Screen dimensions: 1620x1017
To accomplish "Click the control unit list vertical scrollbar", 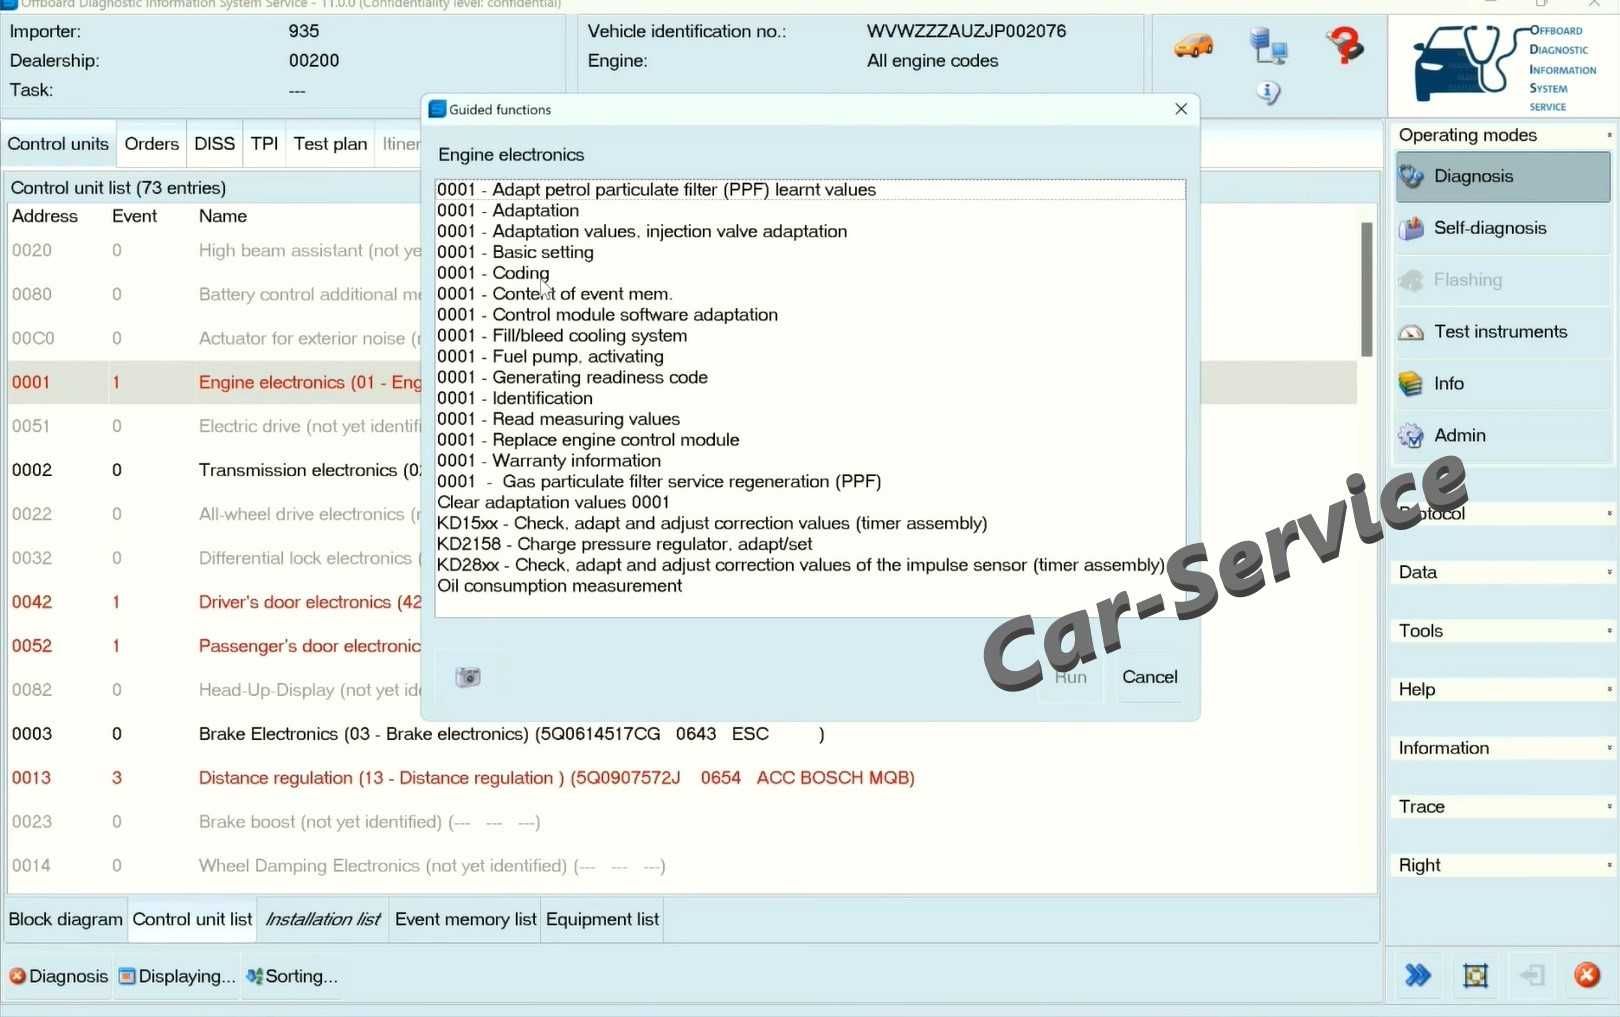I will [1366, 289].
